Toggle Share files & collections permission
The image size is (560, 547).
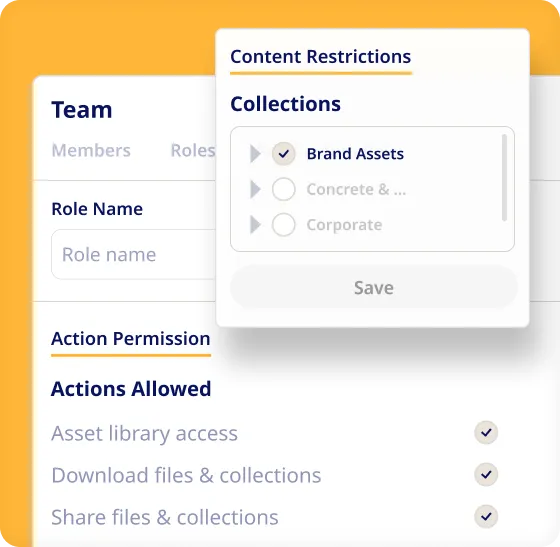(x=486, y=516)
